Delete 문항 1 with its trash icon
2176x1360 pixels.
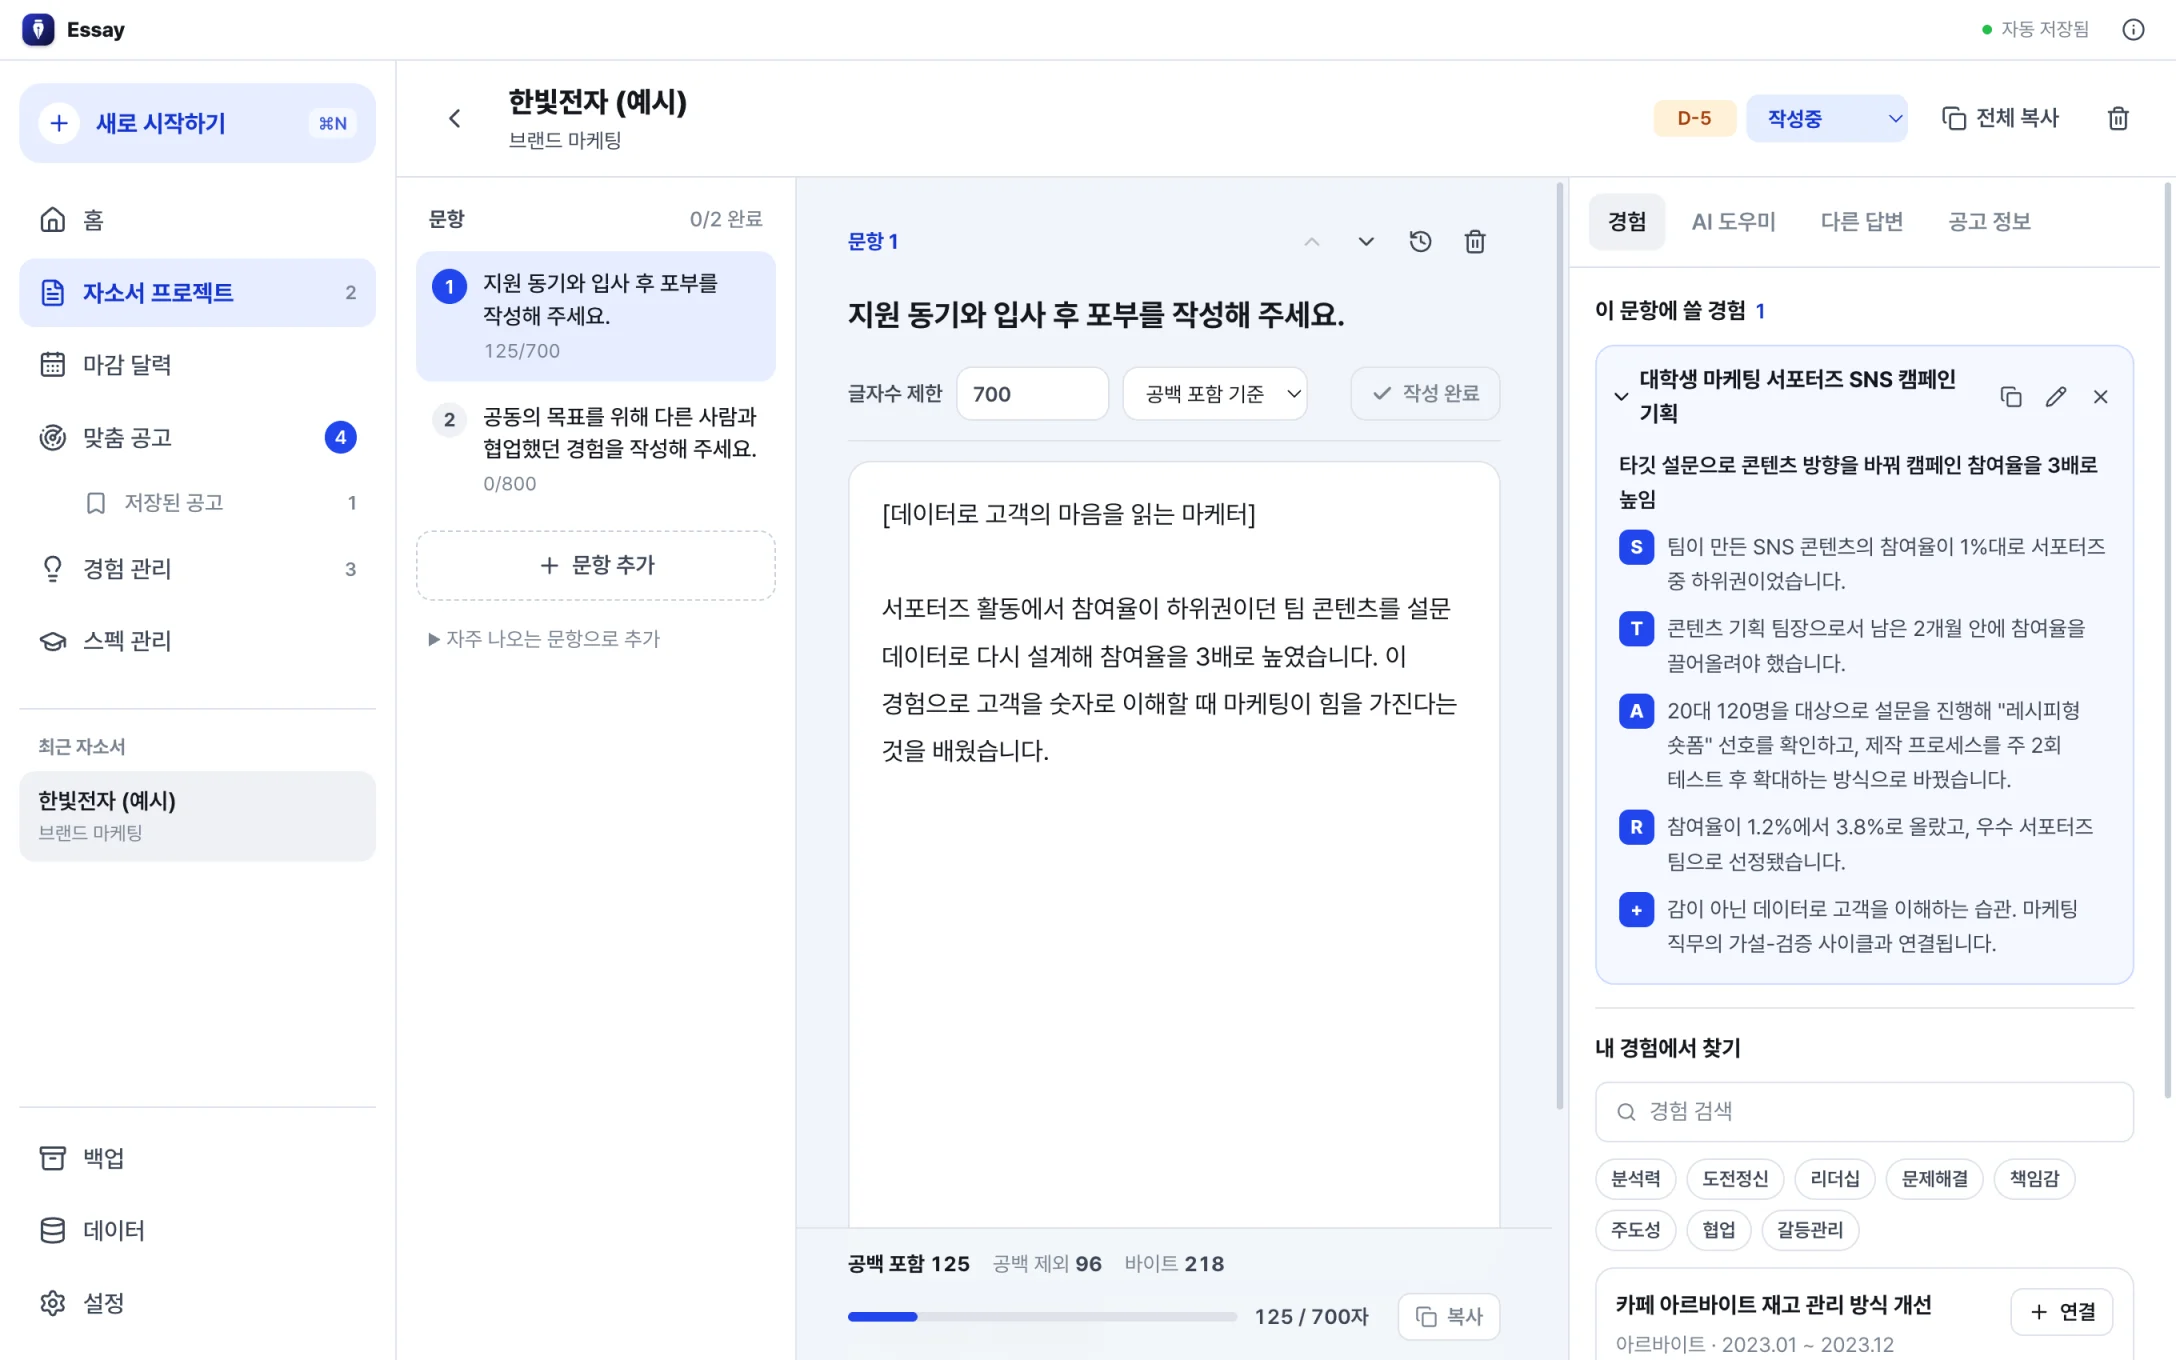pos(1475,241)
